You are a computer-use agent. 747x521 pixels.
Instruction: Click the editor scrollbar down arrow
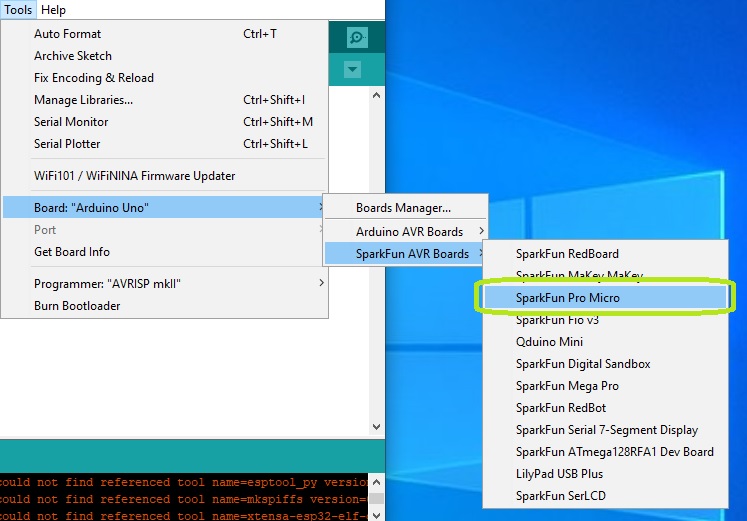(377, 425)
